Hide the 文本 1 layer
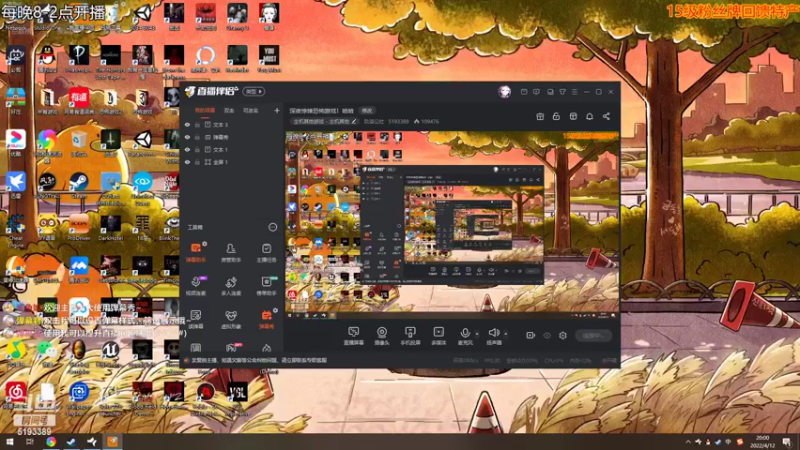This screenshot has width=800, height=450. [x=187, y=149]
